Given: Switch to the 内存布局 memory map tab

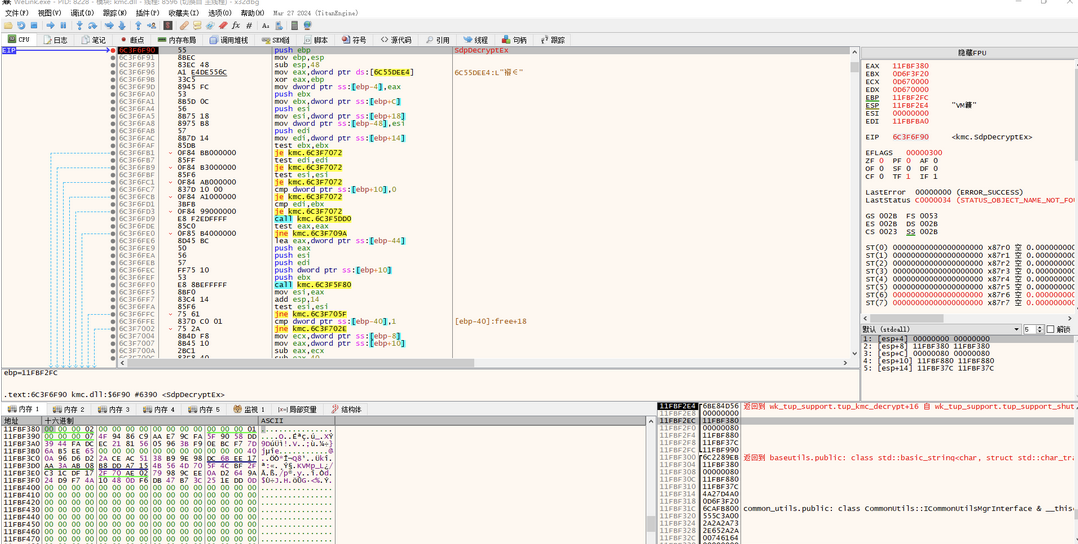Looking at the screenshot, I should (x=177, y=40).
